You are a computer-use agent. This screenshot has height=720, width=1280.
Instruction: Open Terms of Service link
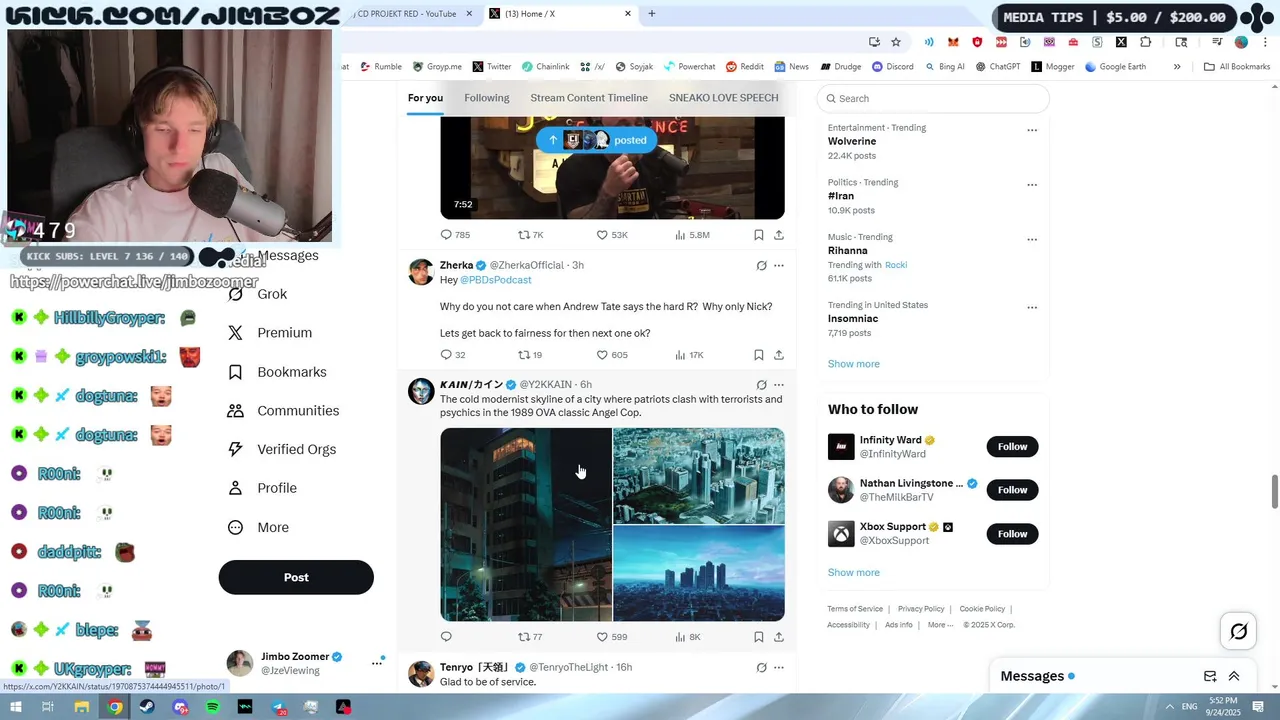[x=855, y=609]
